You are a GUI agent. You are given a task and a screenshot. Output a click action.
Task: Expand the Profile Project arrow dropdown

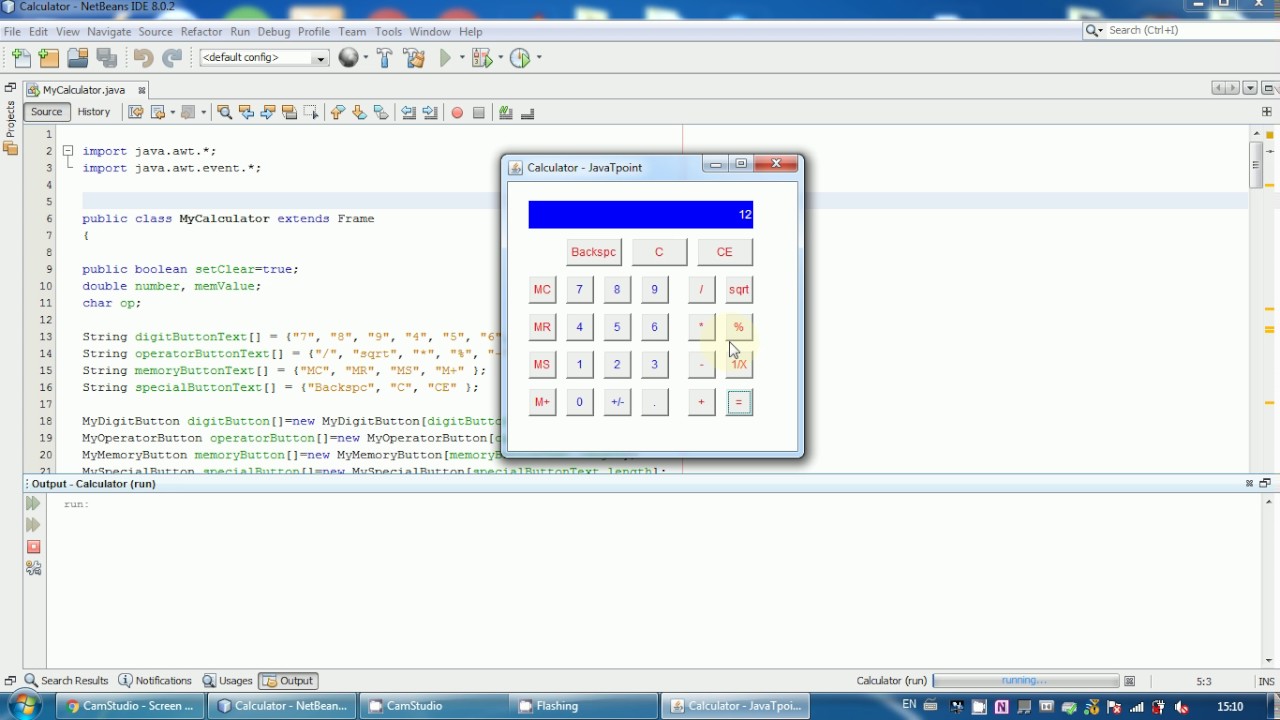pyautogui.click(x=538, y=58)
